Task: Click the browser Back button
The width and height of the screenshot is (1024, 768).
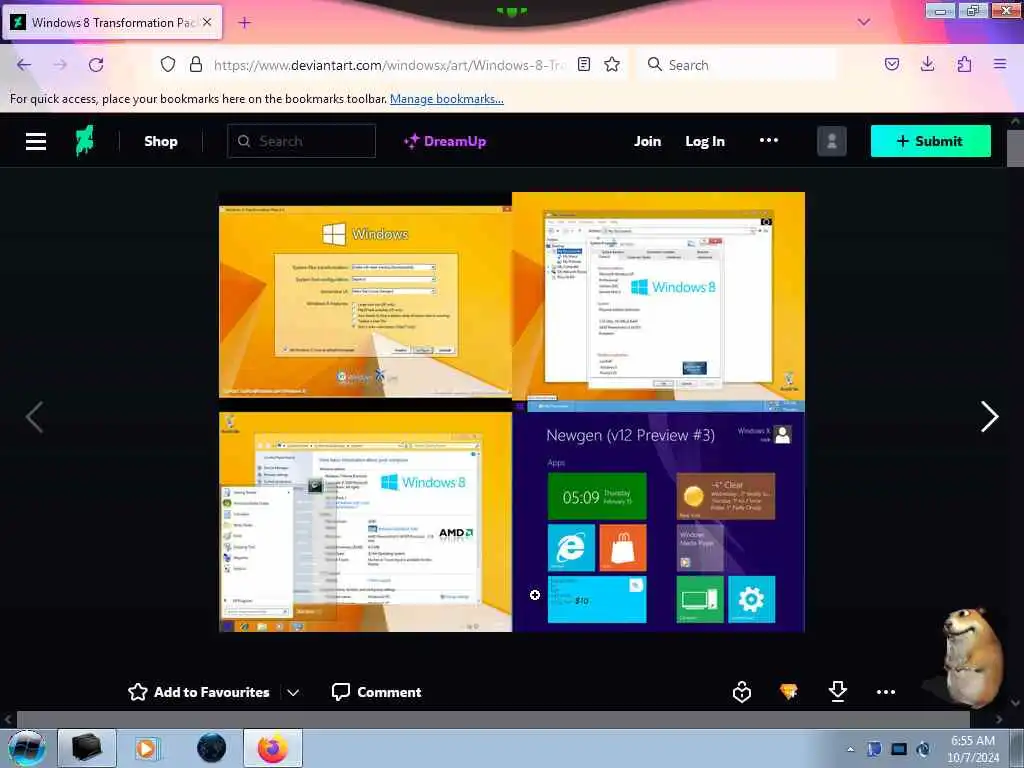Action: pos(24,65)
